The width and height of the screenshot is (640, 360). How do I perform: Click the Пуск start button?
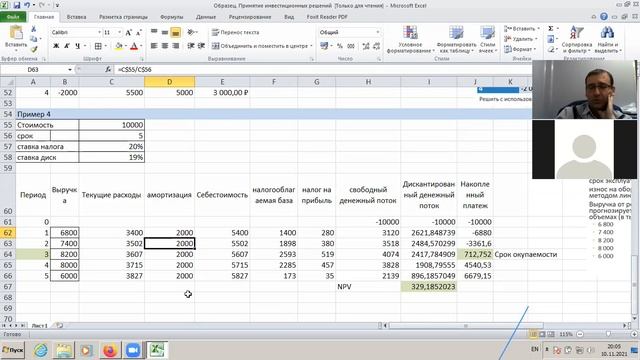pyautogui.click(x=13, y=350)
